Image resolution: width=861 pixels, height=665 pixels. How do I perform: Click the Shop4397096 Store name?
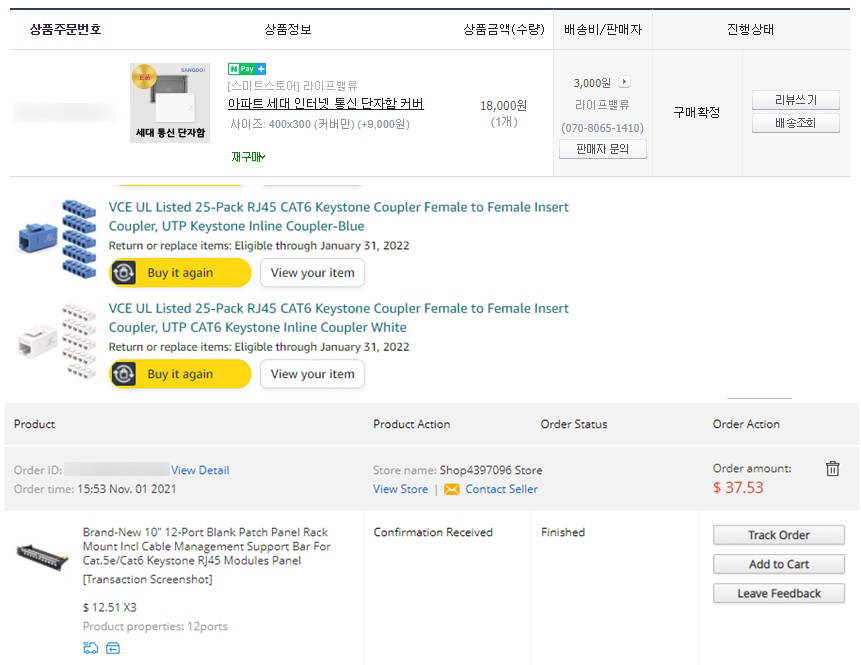[491, 470]
